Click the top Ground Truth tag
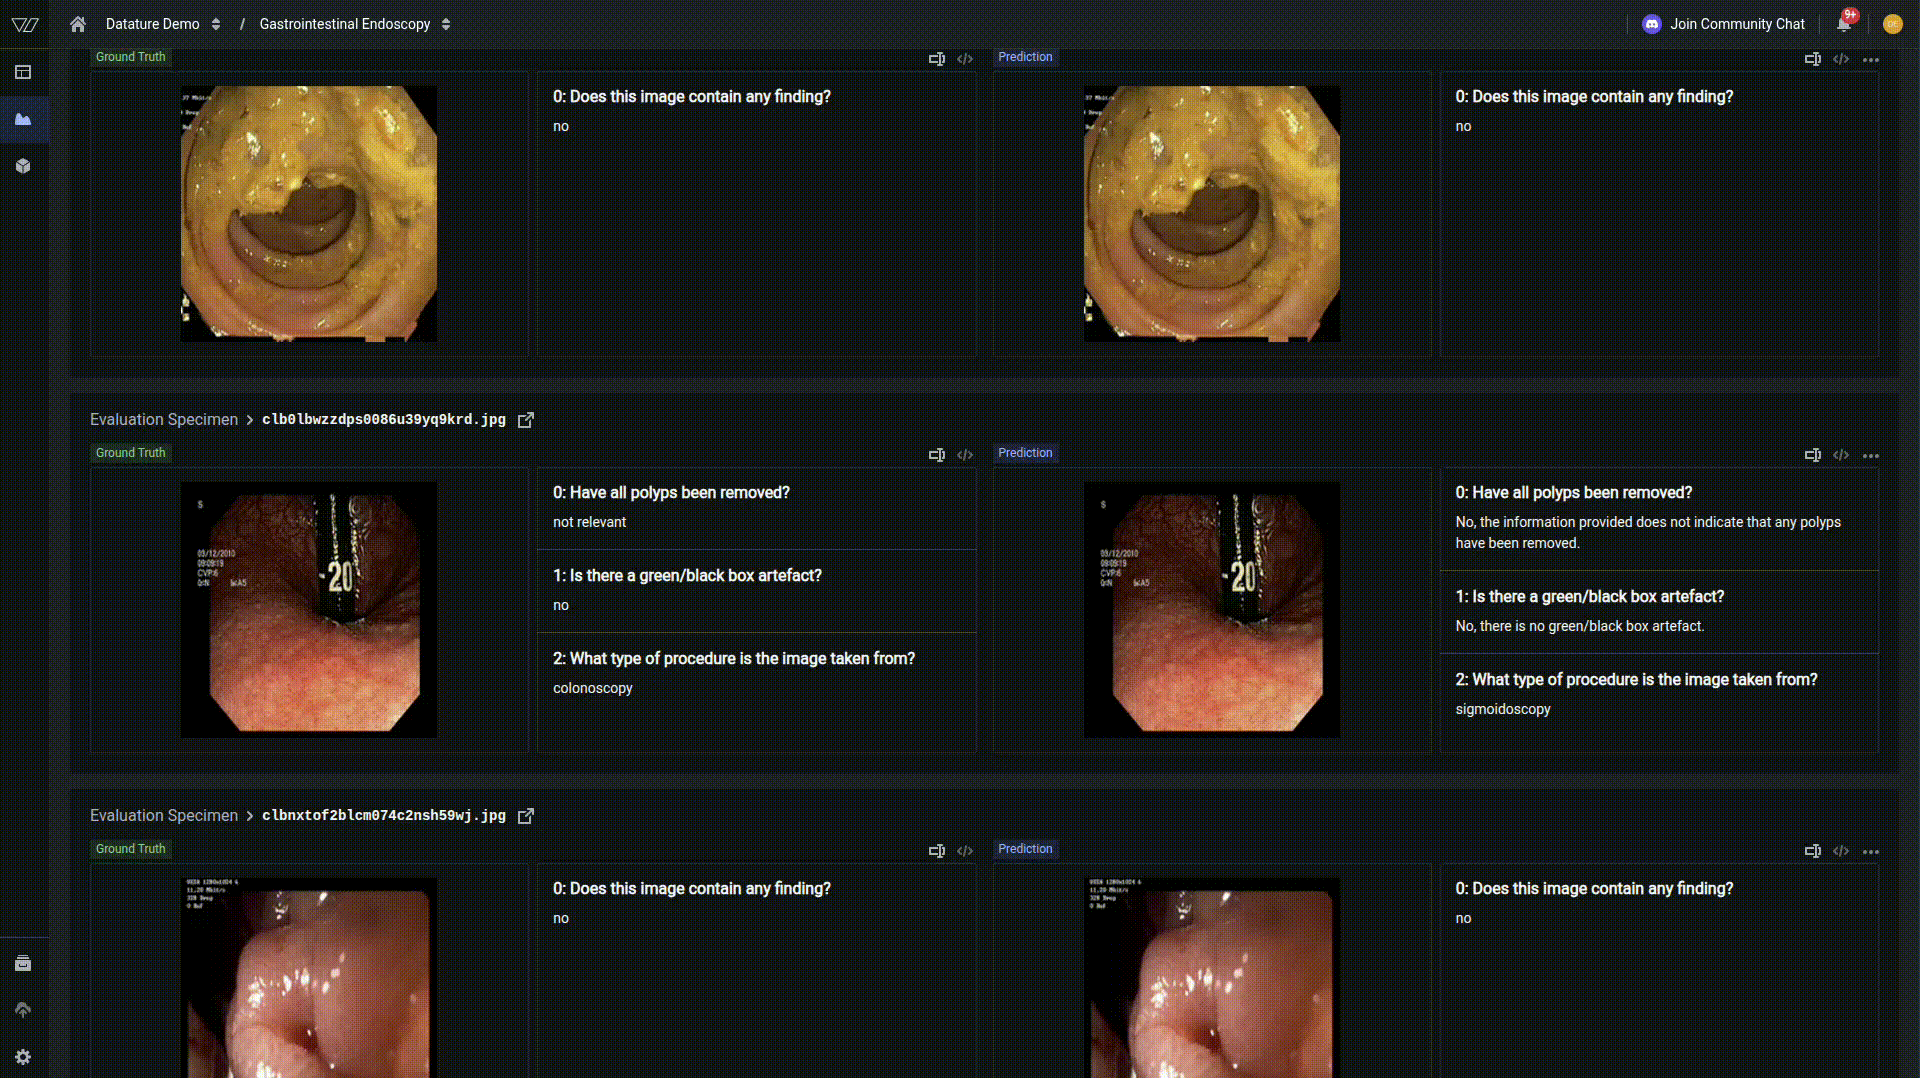The width and height of the screenshot is (1920, 1078). point(131,57)
